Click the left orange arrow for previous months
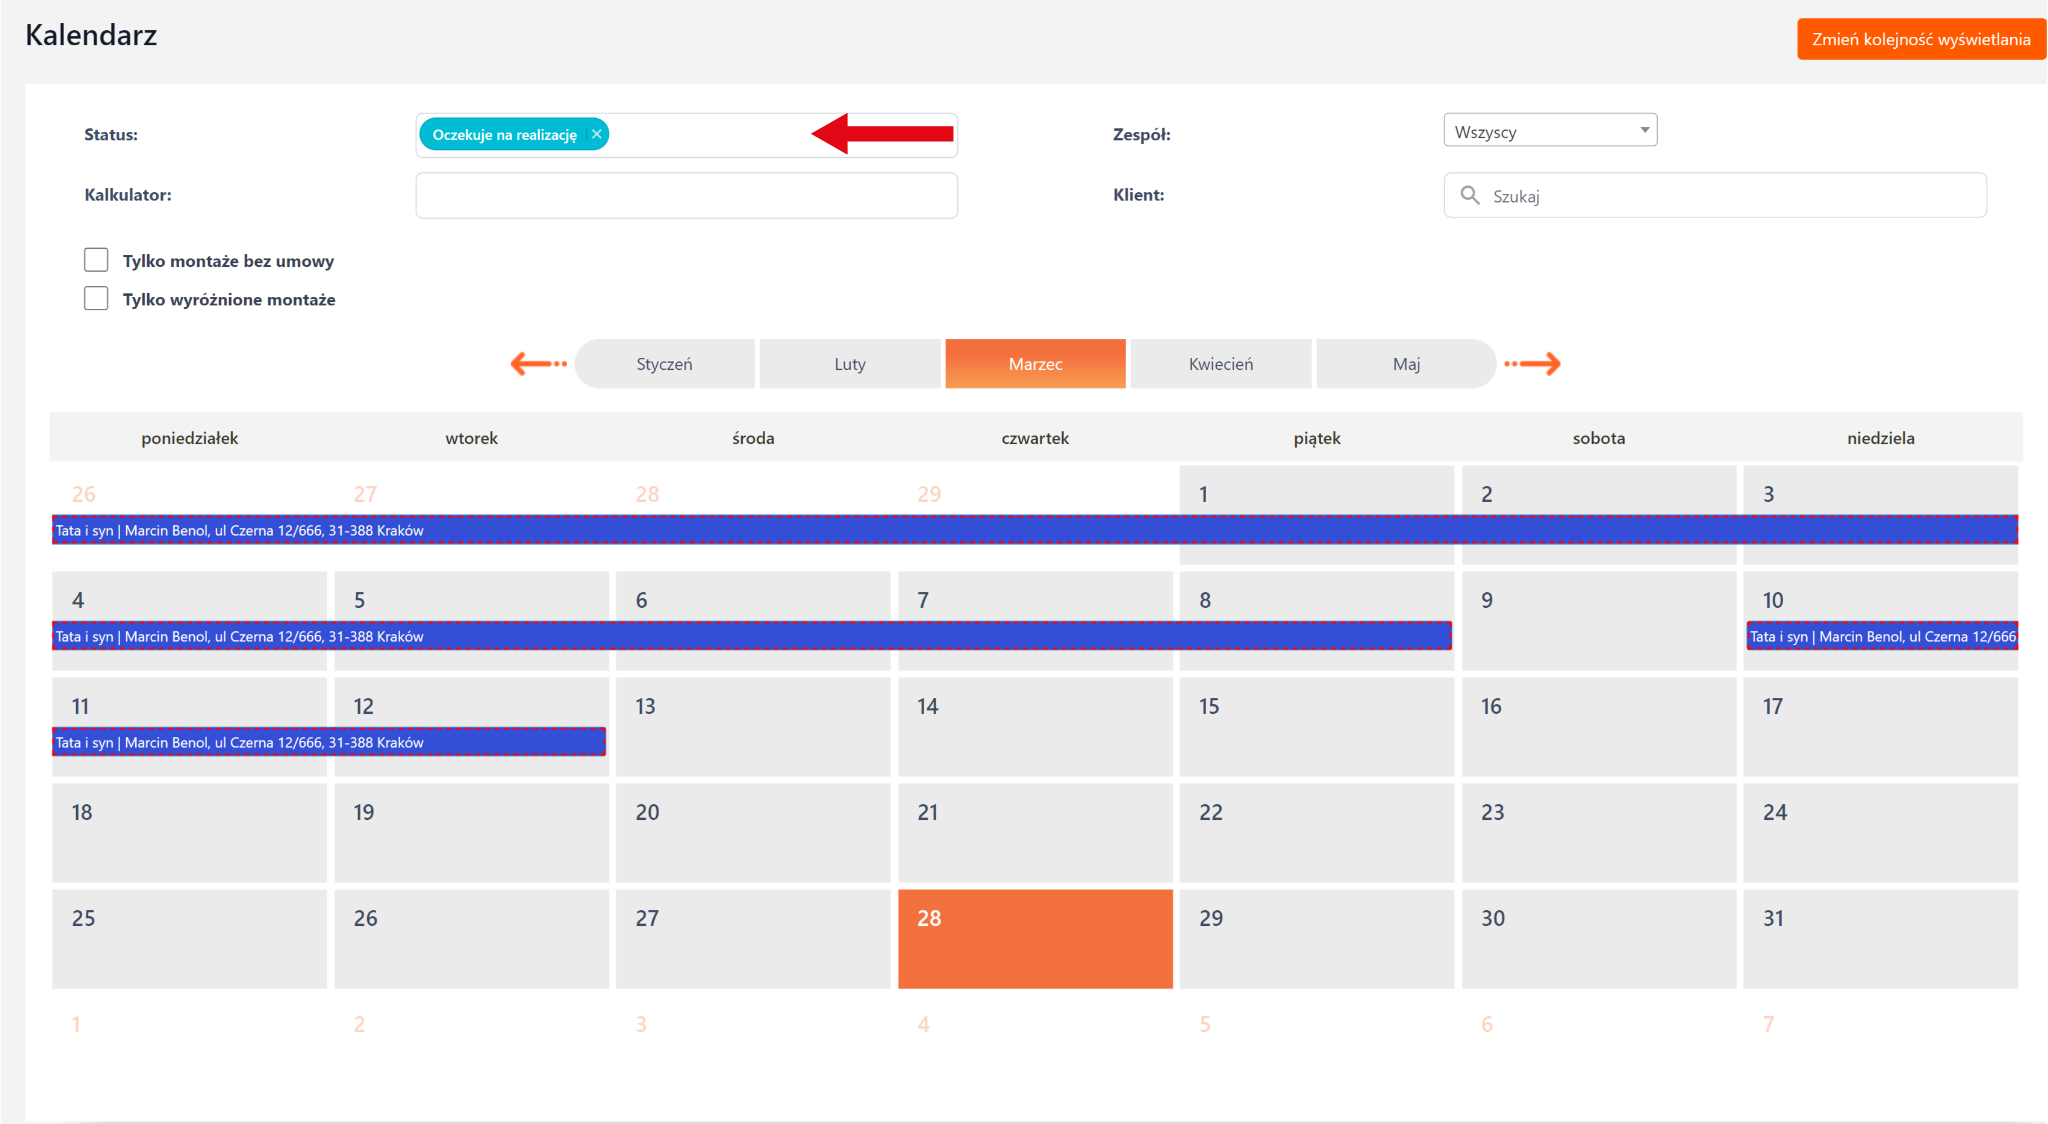The image size is (2048, 1124). coord(538,364)
